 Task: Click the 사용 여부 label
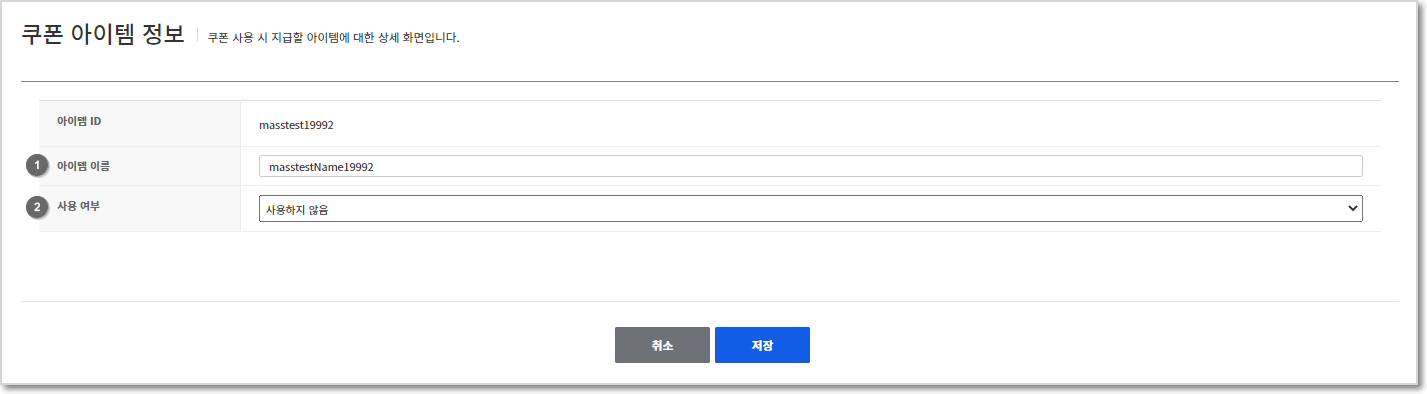tap(79, 205)
